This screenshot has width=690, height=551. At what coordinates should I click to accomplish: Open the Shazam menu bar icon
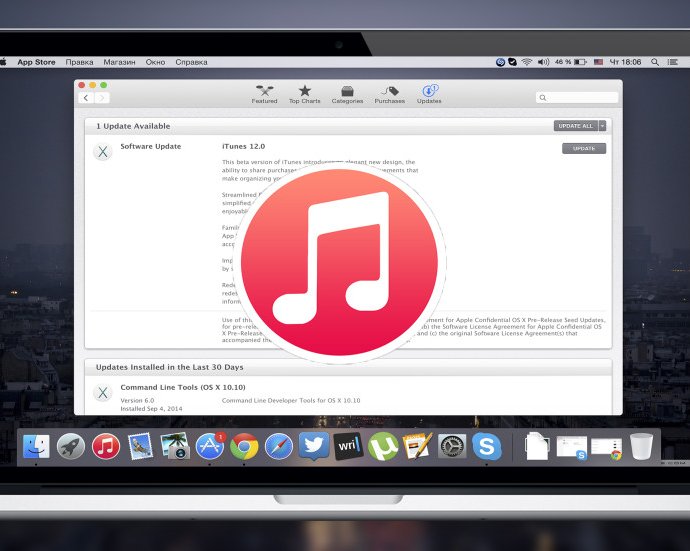(500, 62)
